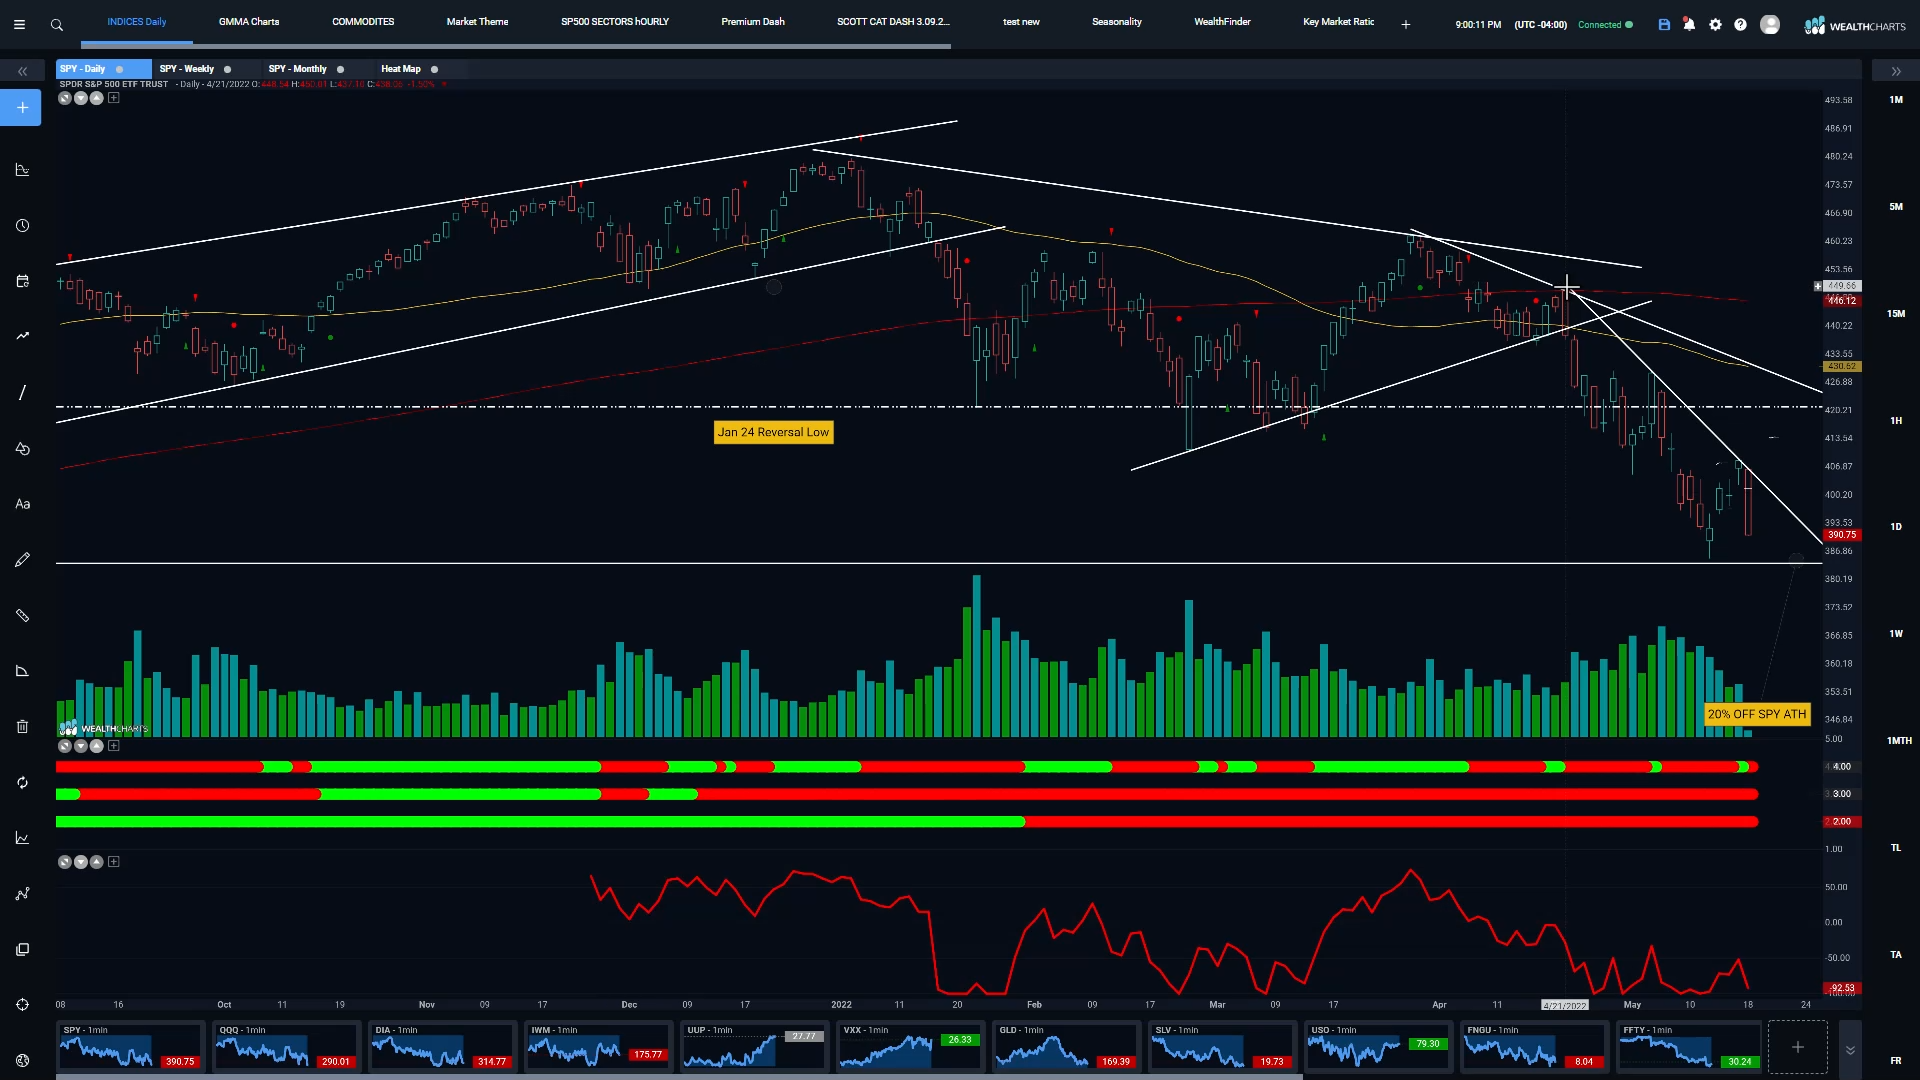Open the hamburger main menu
Viewport: 1920px width, 1080px height.
[19, 24]
